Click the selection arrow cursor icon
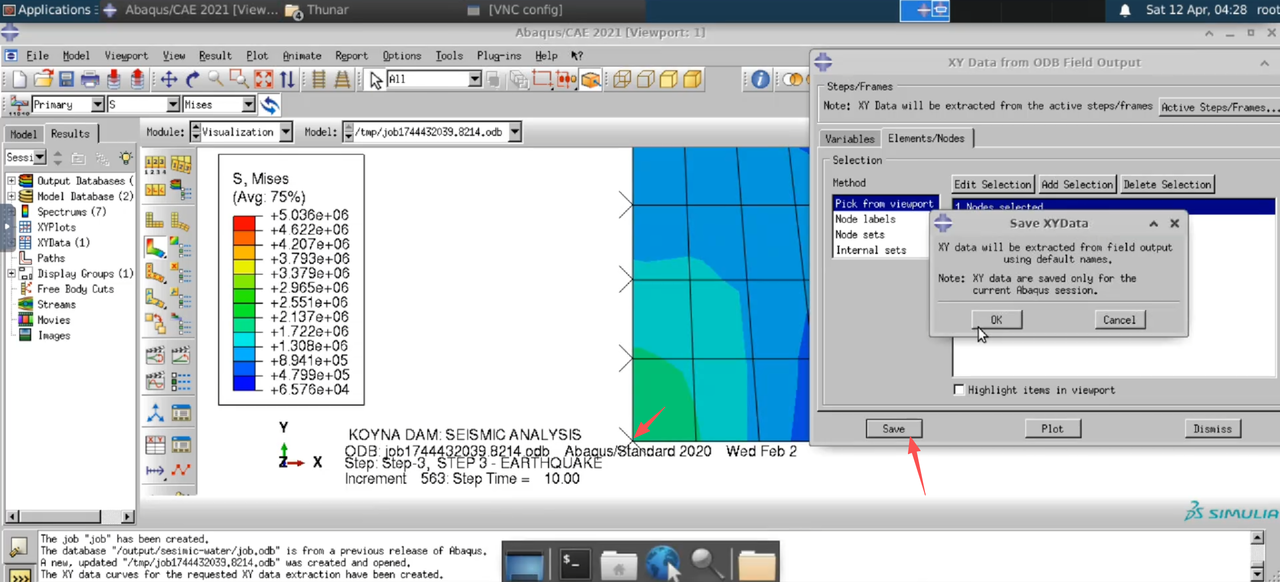The height and width of the screenshot is (582, 1280). pyautogui.click(x=376, y=79)
